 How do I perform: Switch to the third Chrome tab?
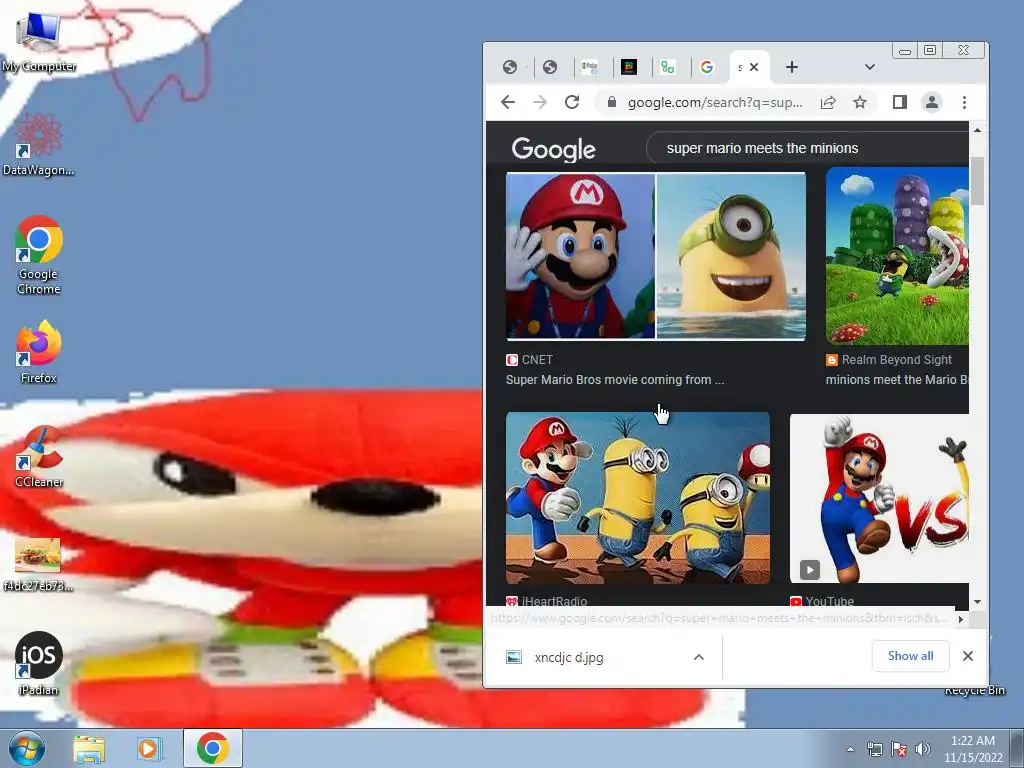coord(590,67)
